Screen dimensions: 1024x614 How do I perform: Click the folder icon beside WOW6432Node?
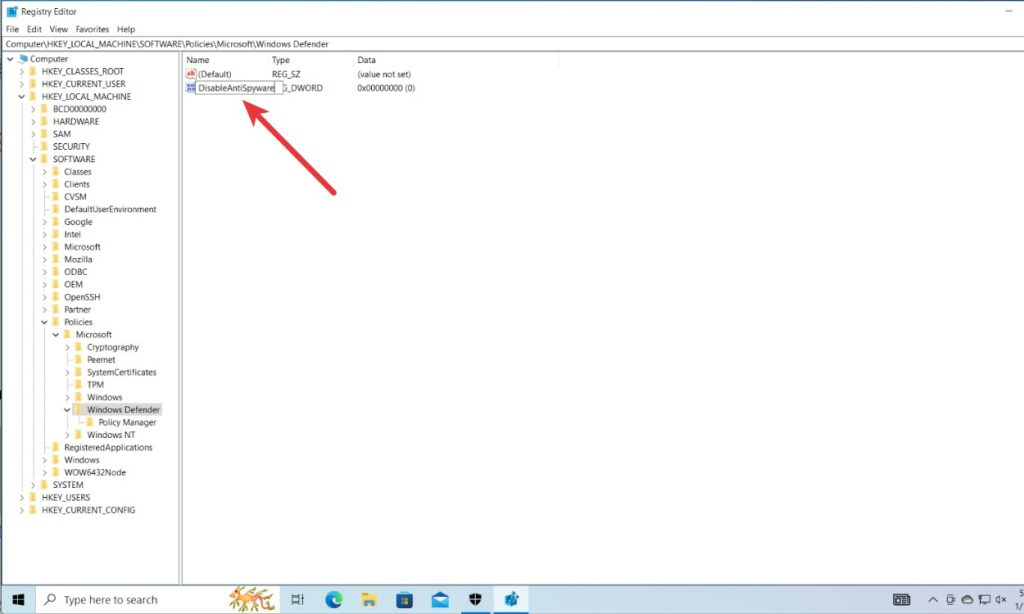pos(56,472)
